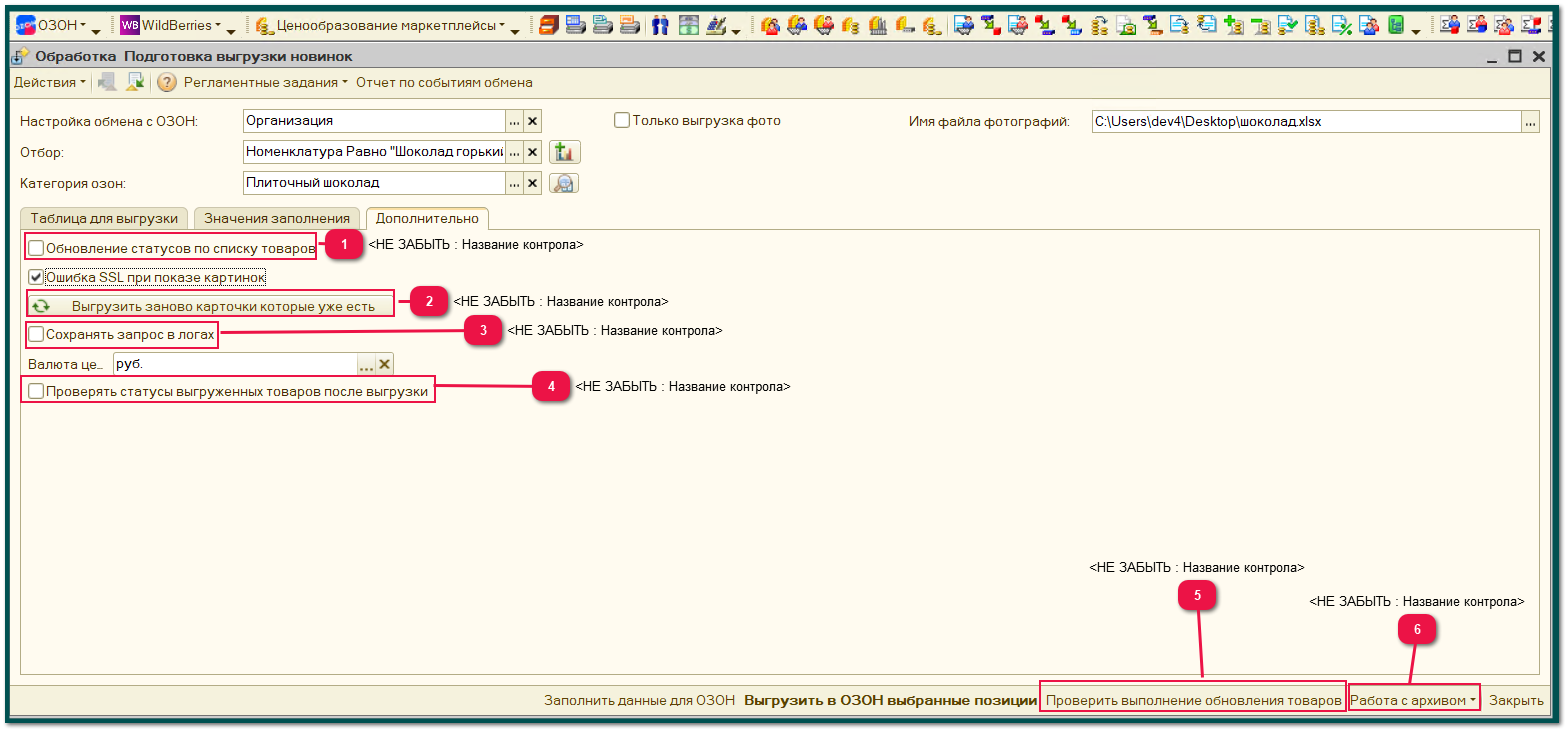This screenshot has width=1568, height=732.
Task: Clear the Отбор field value
Action: tap(533, 152)
